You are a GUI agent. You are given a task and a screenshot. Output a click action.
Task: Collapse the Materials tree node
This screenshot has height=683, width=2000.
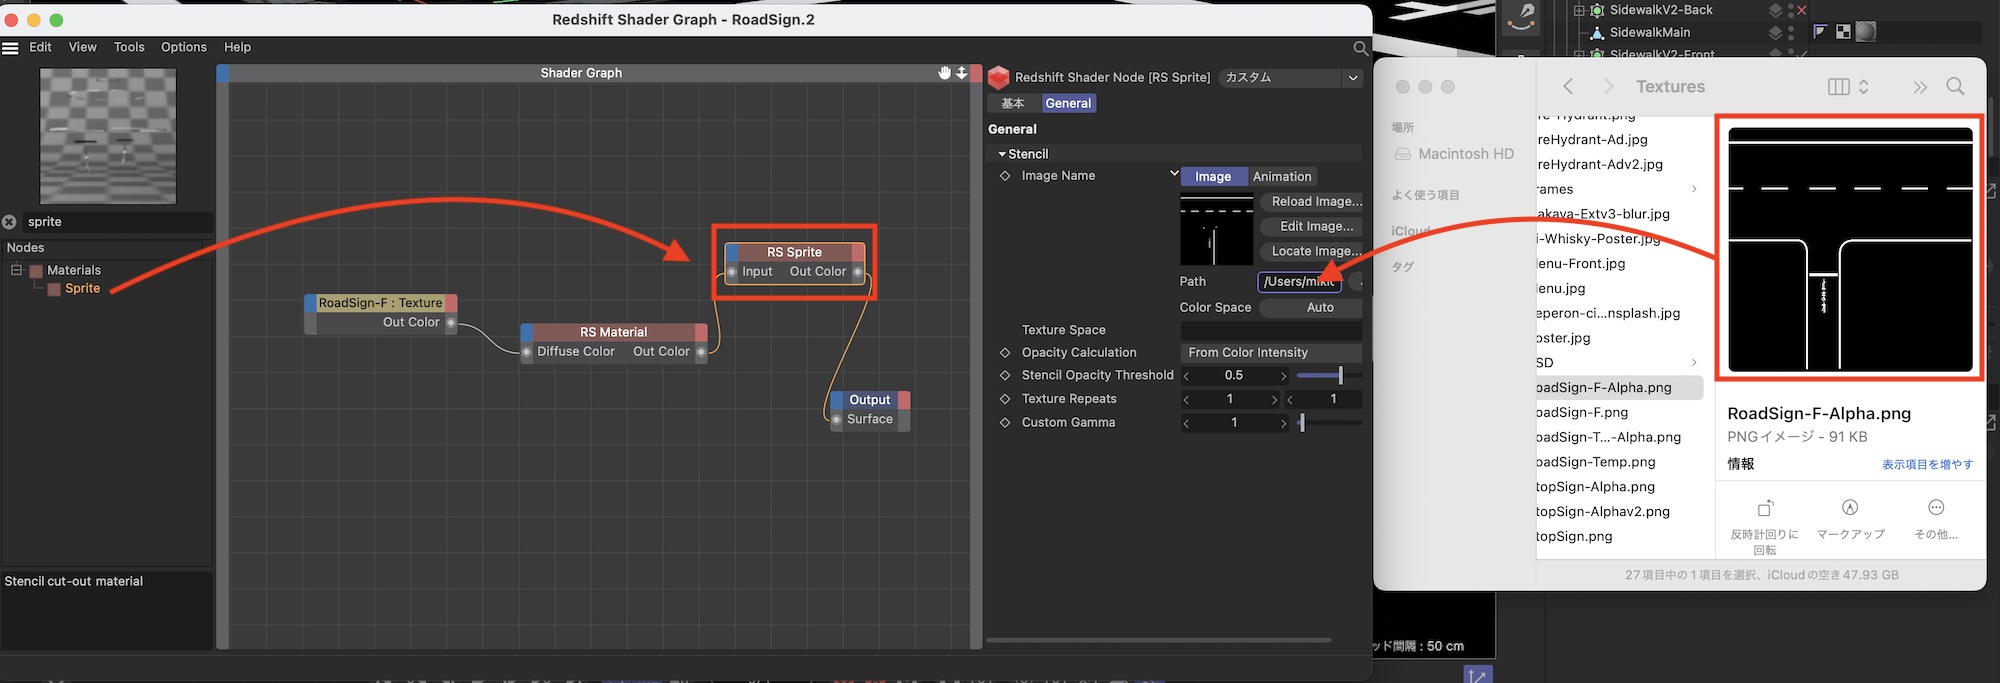(16, 270)
